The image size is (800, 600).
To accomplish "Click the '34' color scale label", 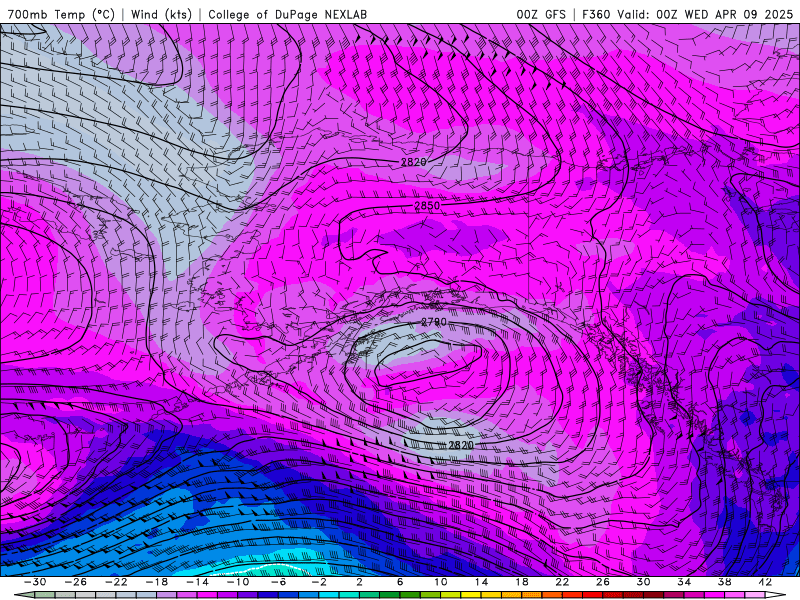I will 684,582.
